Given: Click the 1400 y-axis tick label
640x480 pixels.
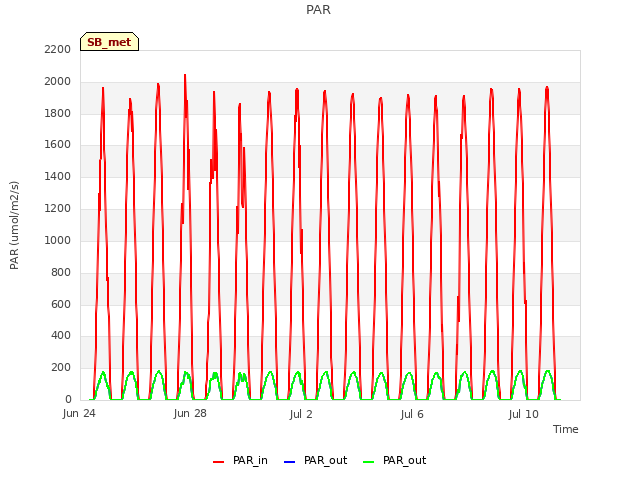Looking at the screenshot, I should pyautogui.click(x=58, y=176).
